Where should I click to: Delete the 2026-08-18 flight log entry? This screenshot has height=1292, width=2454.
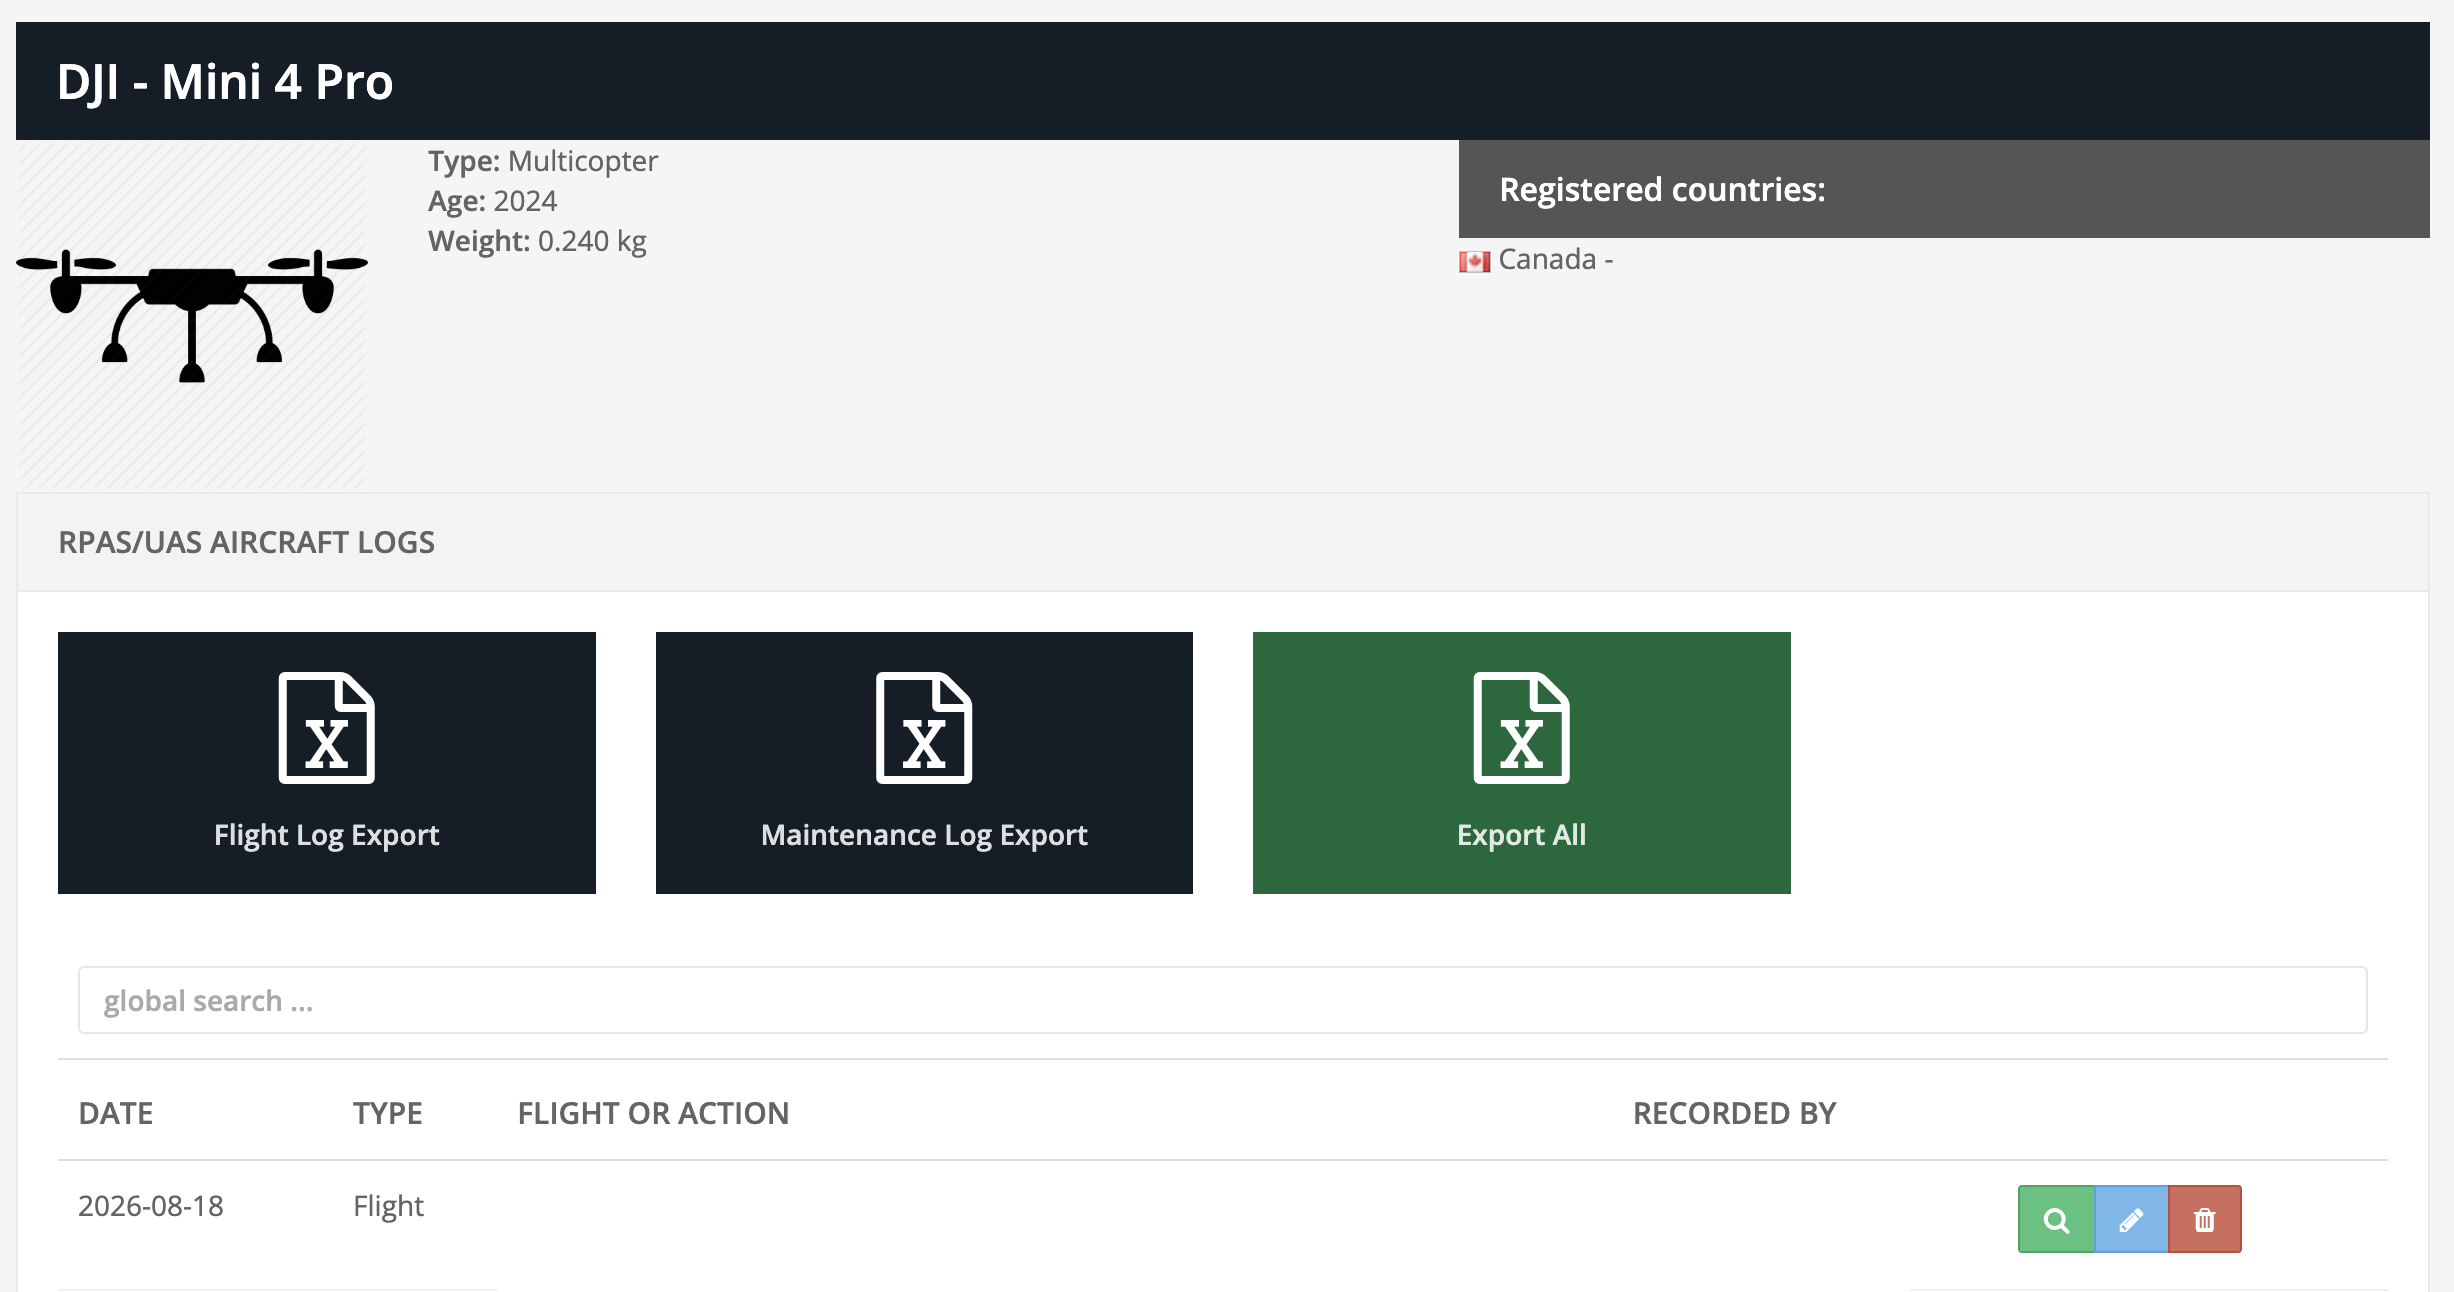tap(2205, 1219)
